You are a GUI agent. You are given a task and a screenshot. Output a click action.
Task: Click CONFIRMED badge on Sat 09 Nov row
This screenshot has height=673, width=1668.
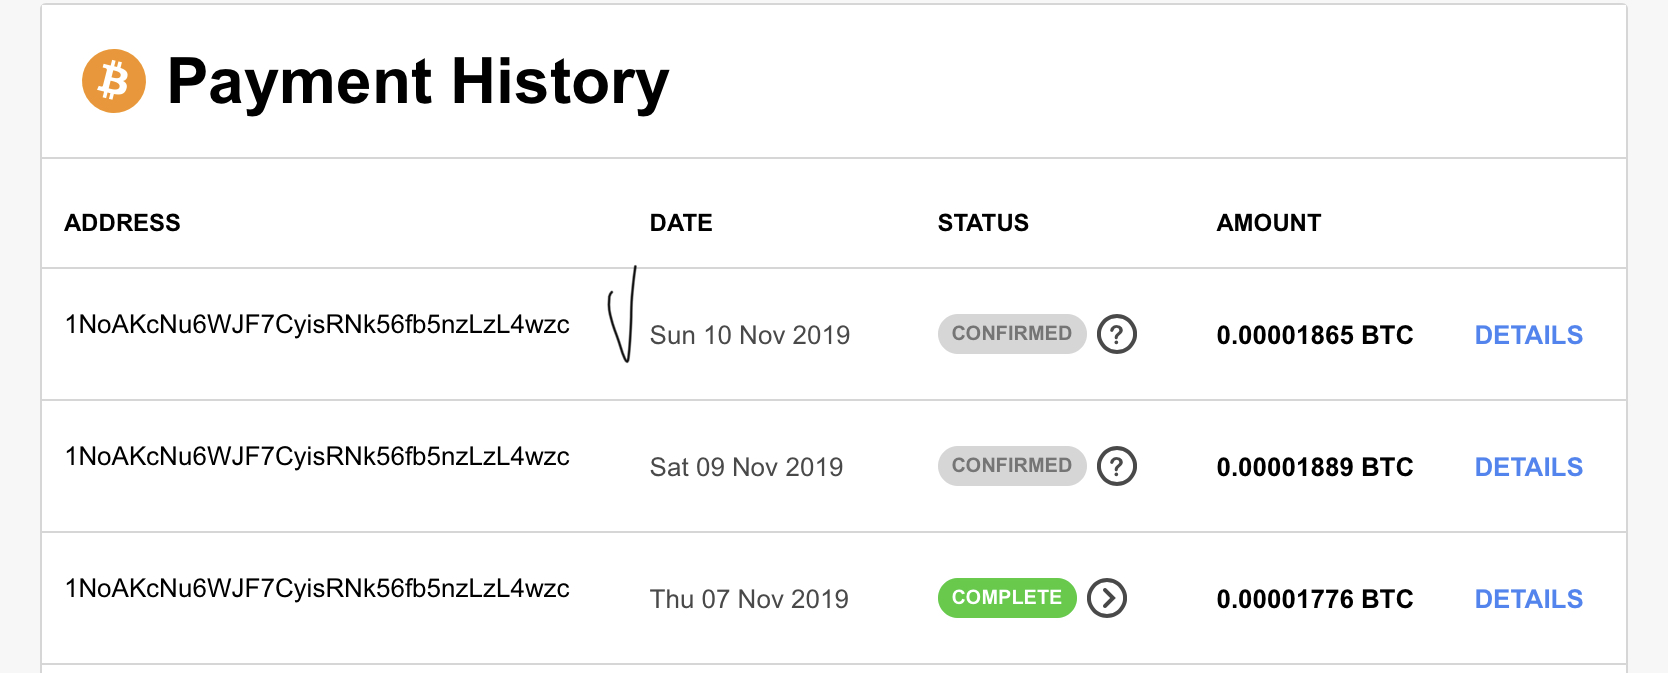coord(1011,466)
